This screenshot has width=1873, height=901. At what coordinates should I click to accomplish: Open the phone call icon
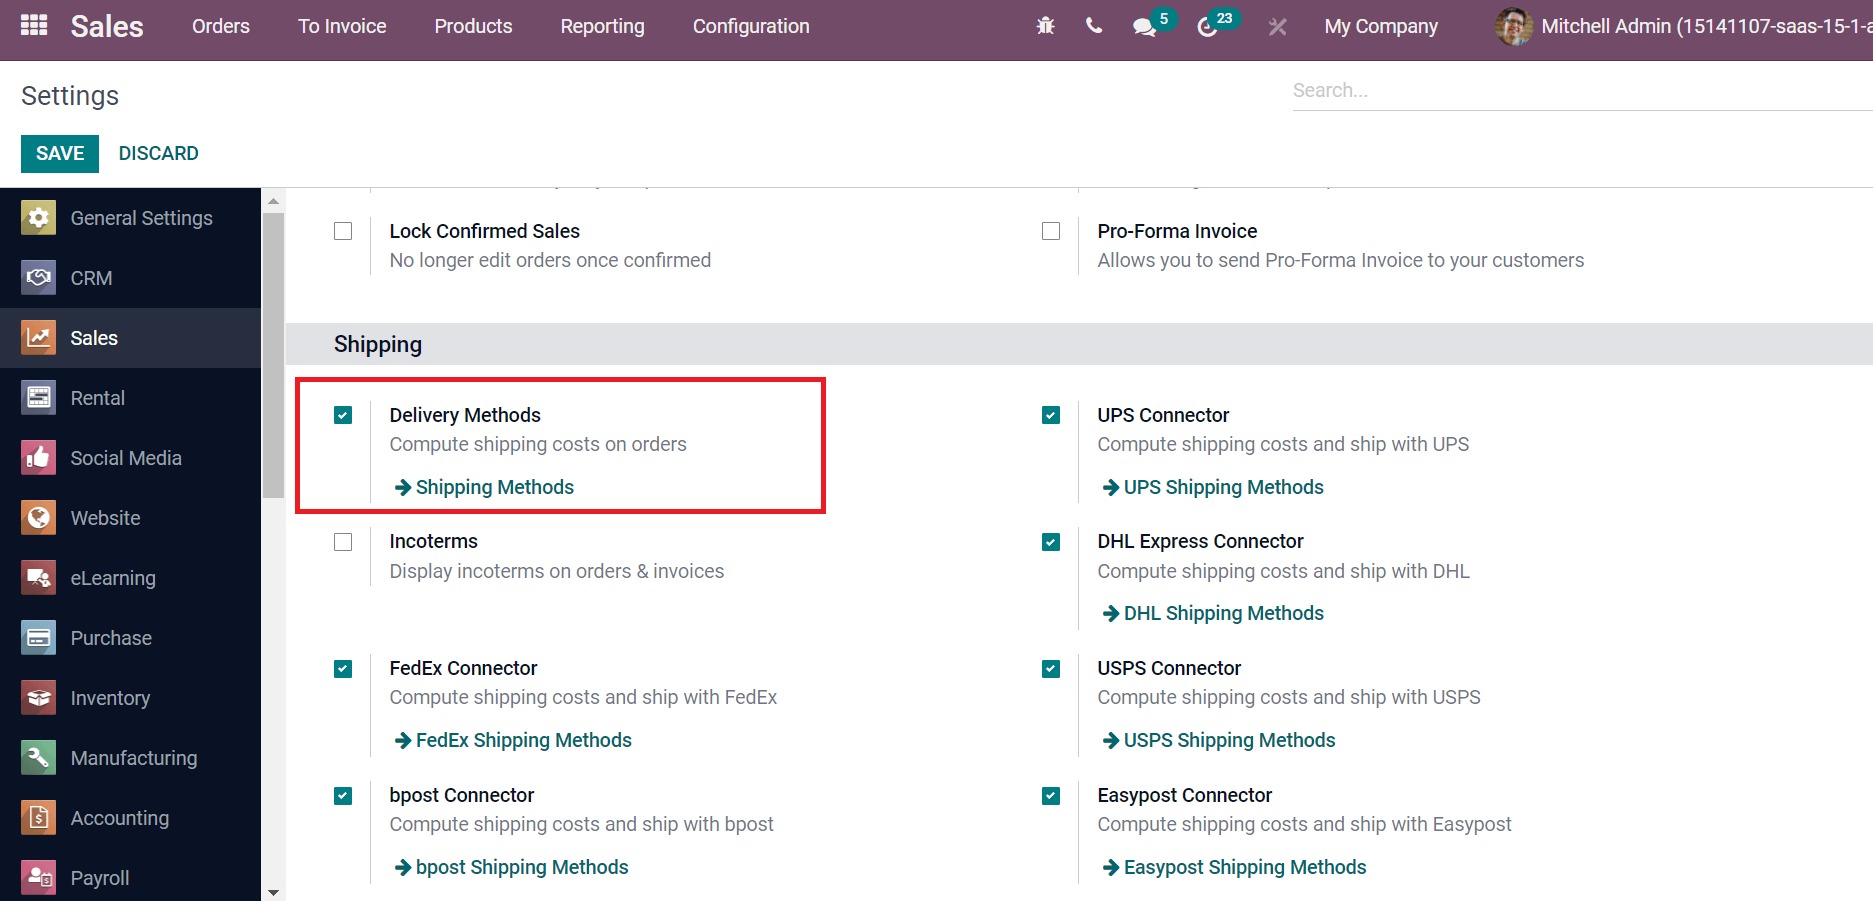coord(1094,26)
